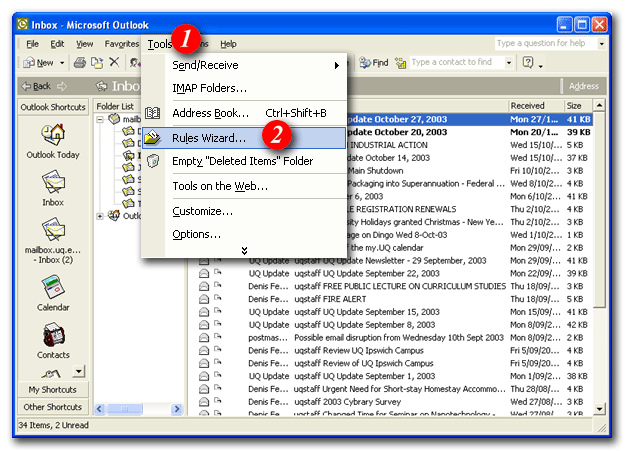Choose Address Book... menu entry
This screenshot has width=625, height=451.
[210, 113]
